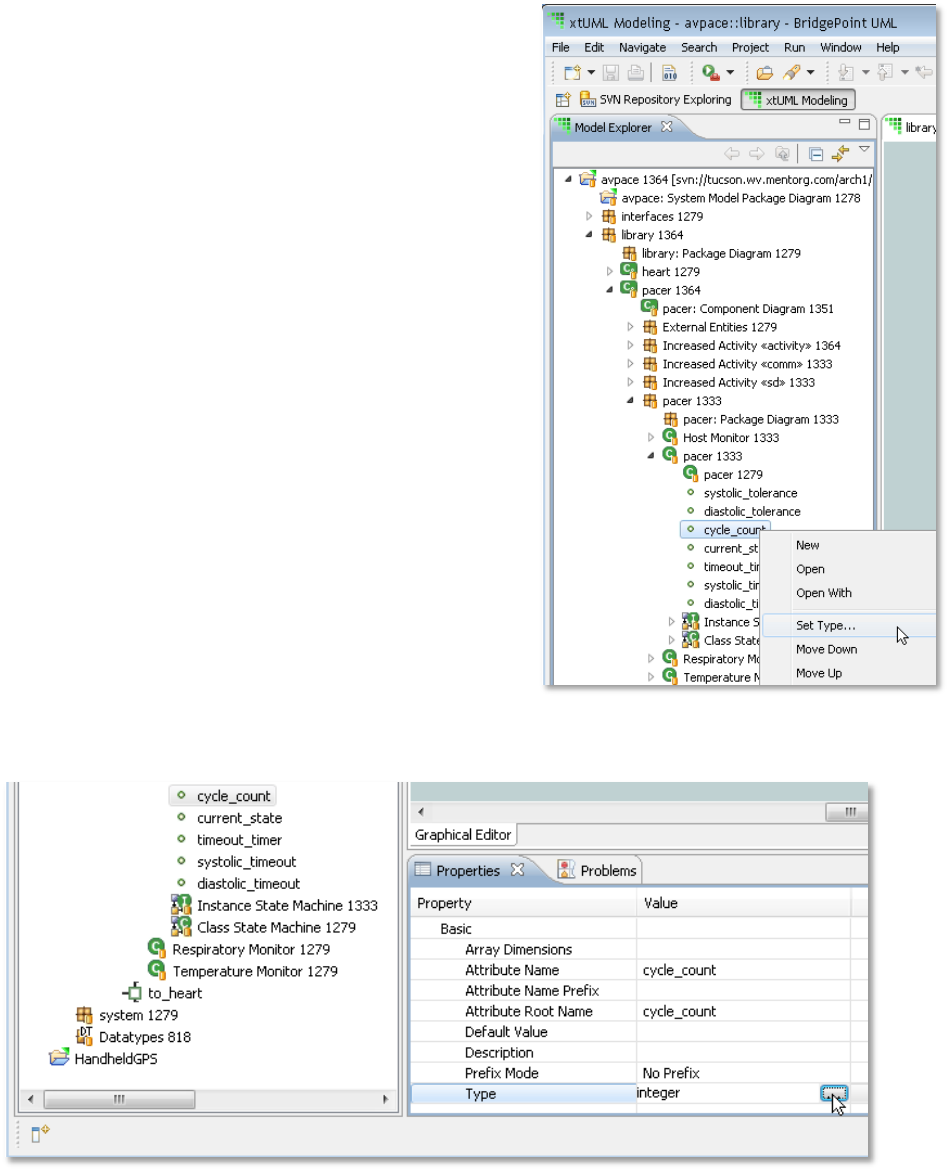Expand Increased Activity «comm» 1333
This screenshot has height=1170, width=948.
tap(630, 364)
